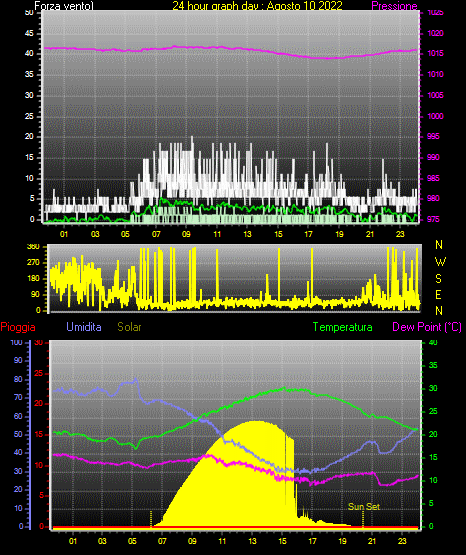Click the 1015 pressure axis value

click(x=435, y=53)
